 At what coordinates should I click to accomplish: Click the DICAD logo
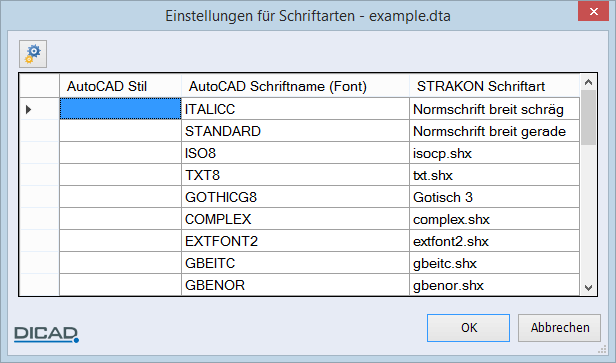(46, 334)
